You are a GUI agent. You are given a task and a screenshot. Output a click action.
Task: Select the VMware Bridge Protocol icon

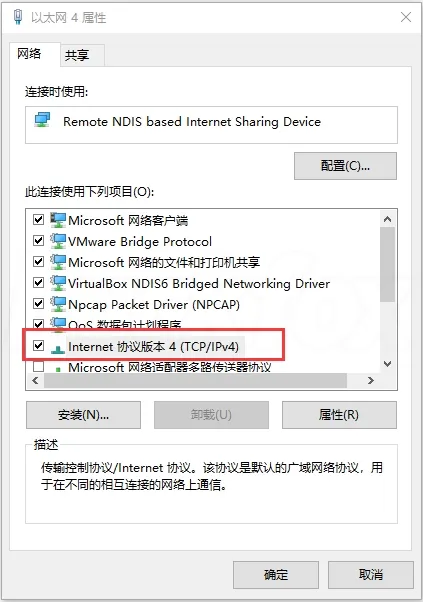(x=58, y=241)
